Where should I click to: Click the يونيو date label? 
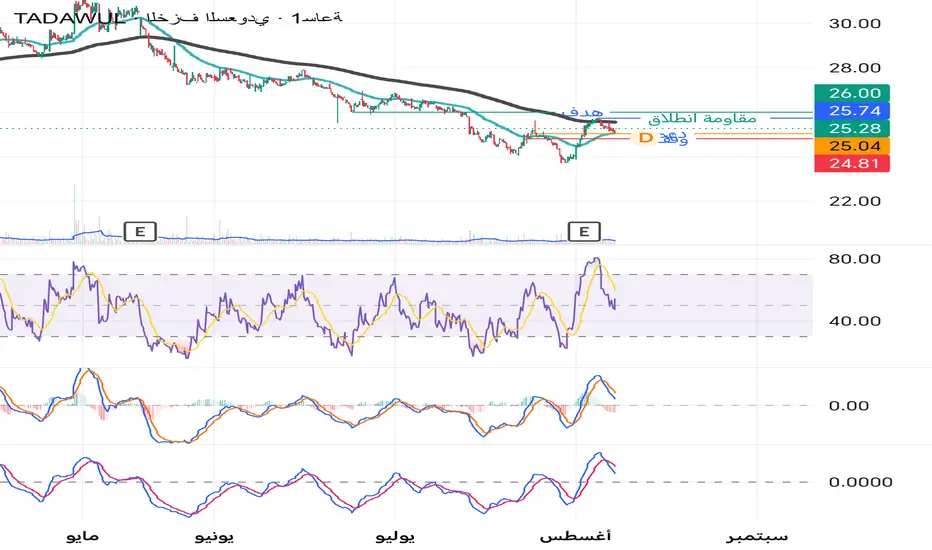pos(214,536)
